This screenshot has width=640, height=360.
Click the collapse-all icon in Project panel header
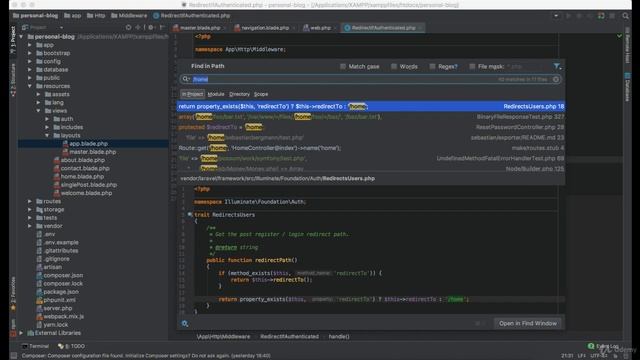139,27
